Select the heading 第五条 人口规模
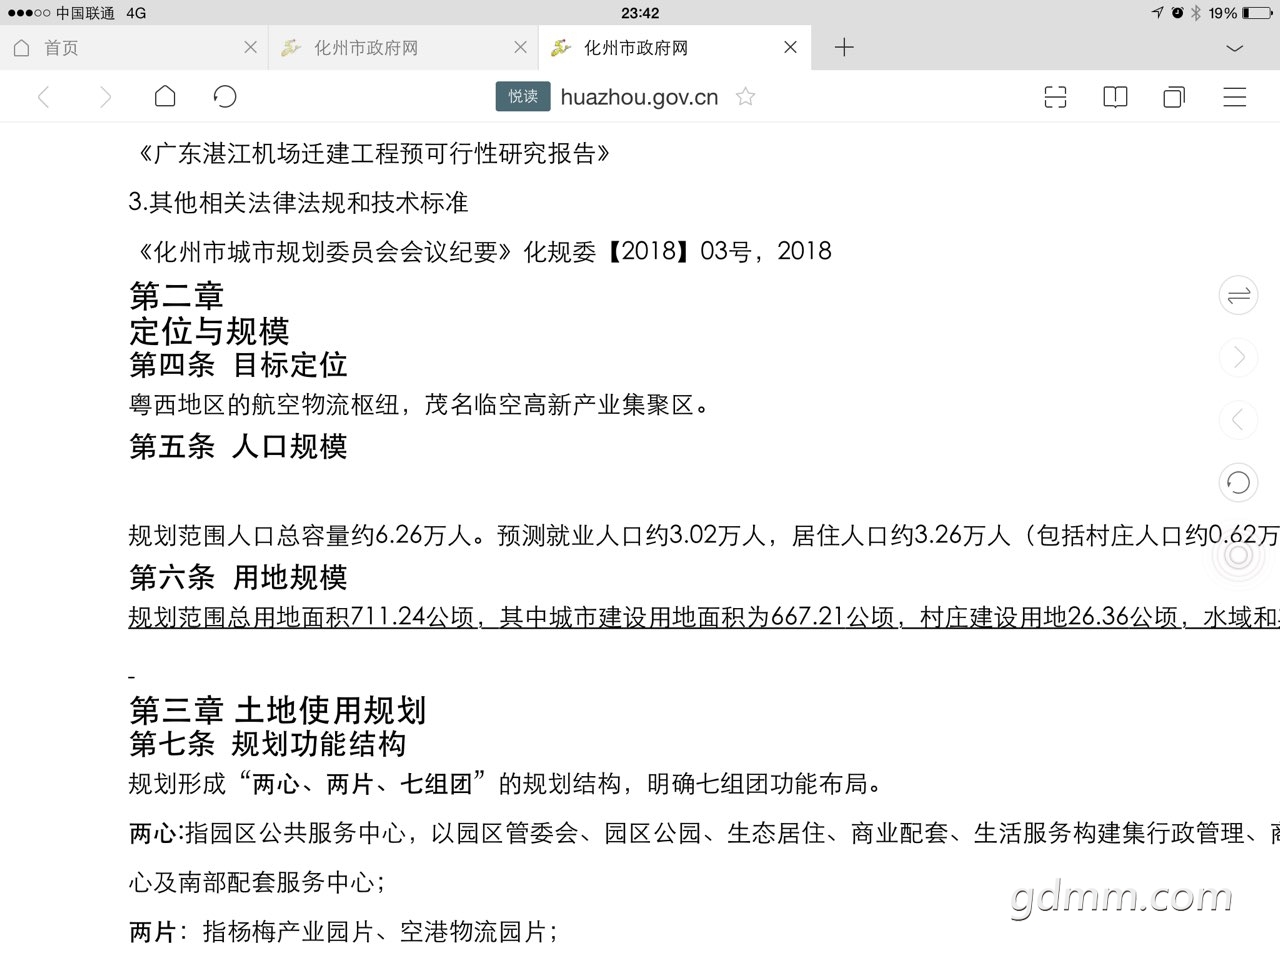 238,446
